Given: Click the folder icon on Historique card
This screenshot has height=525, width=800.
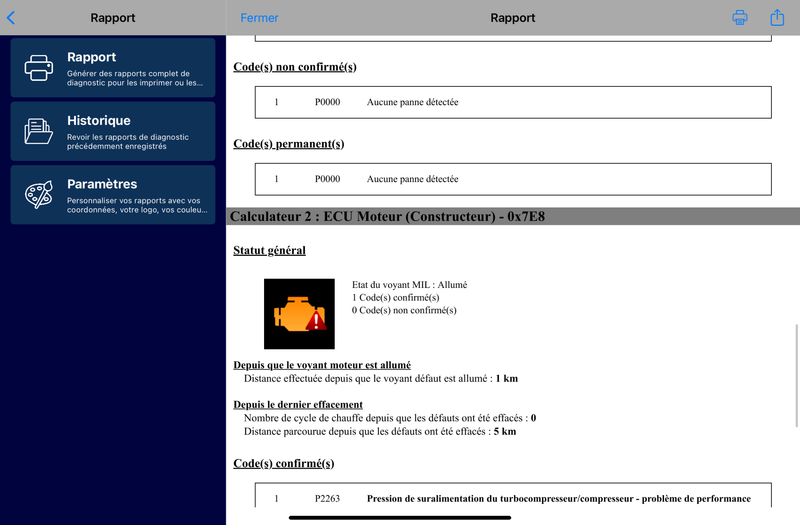Looking at the screenshot, I should (39, 131).
